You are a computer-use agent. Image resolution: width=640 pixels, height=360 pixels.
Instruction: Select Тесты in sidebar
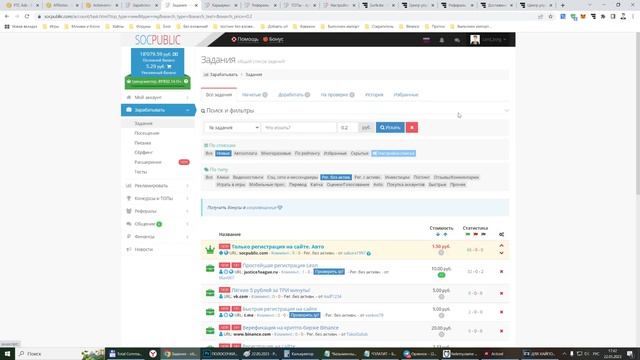140,172
